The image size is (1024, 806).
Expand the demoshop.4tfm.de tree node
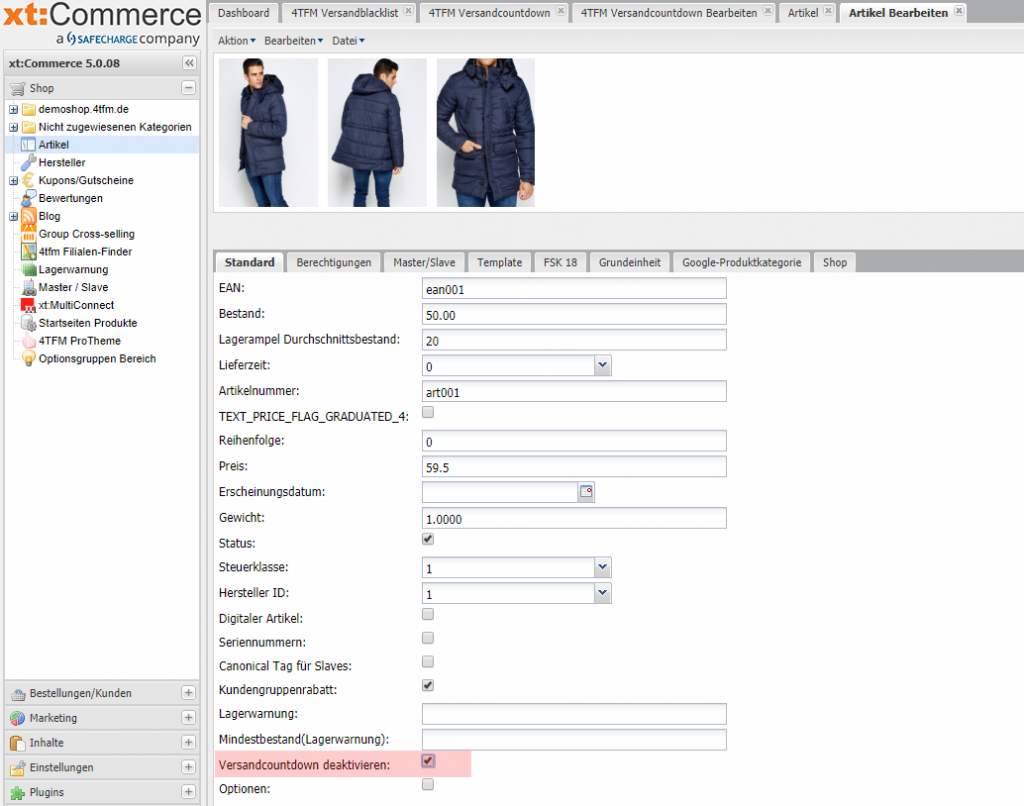click(x=13, y=109)
